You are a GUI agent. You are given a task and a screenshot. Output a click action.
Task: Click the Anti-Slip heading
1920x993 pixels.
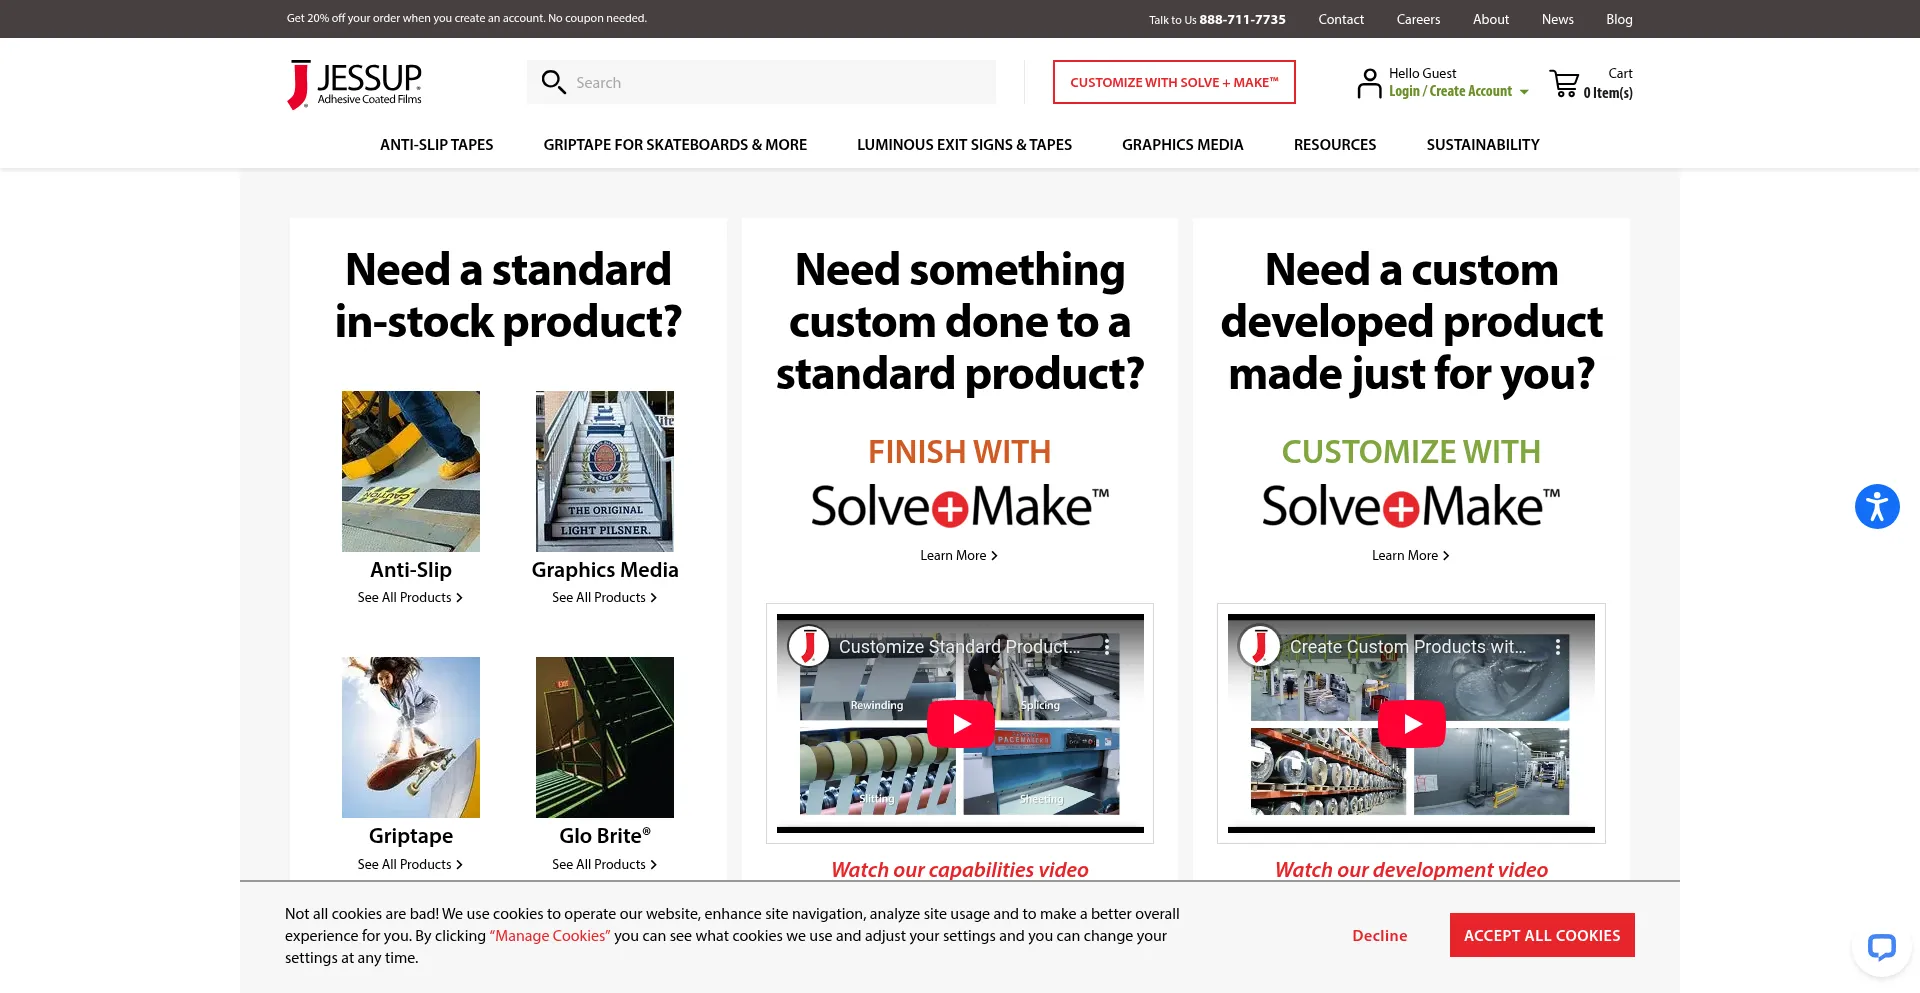(x=410, y=569)
